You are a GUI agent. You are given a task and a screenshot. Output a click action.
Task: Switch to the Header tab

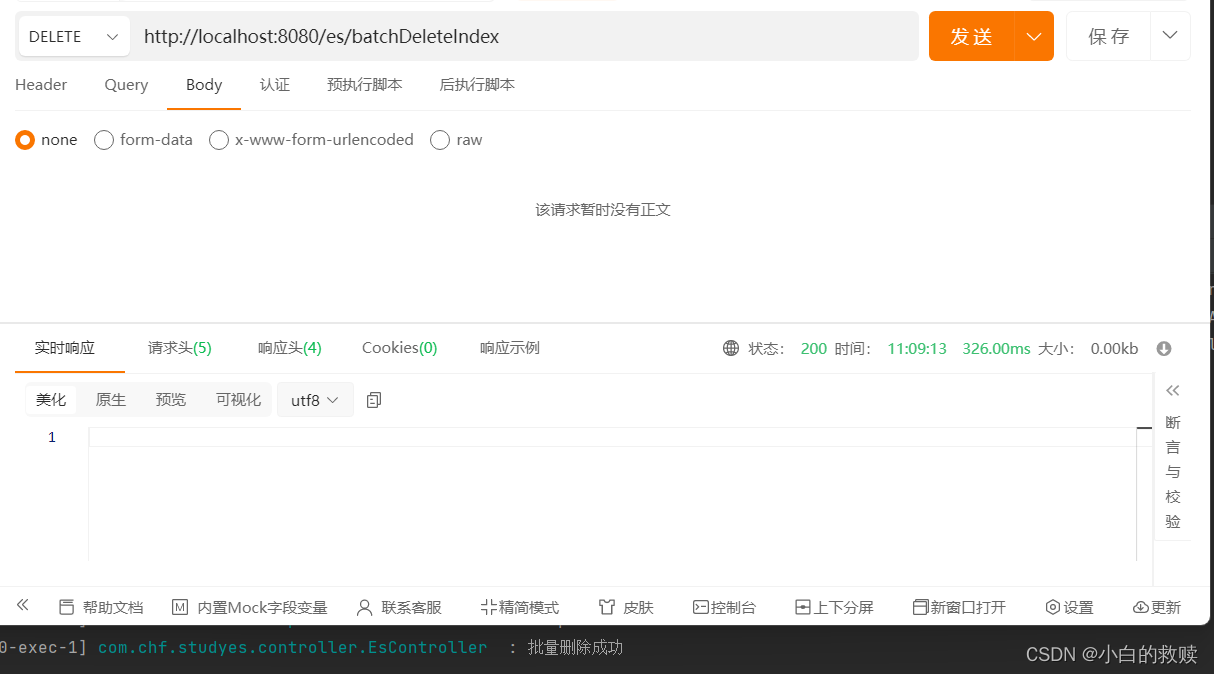41,85
